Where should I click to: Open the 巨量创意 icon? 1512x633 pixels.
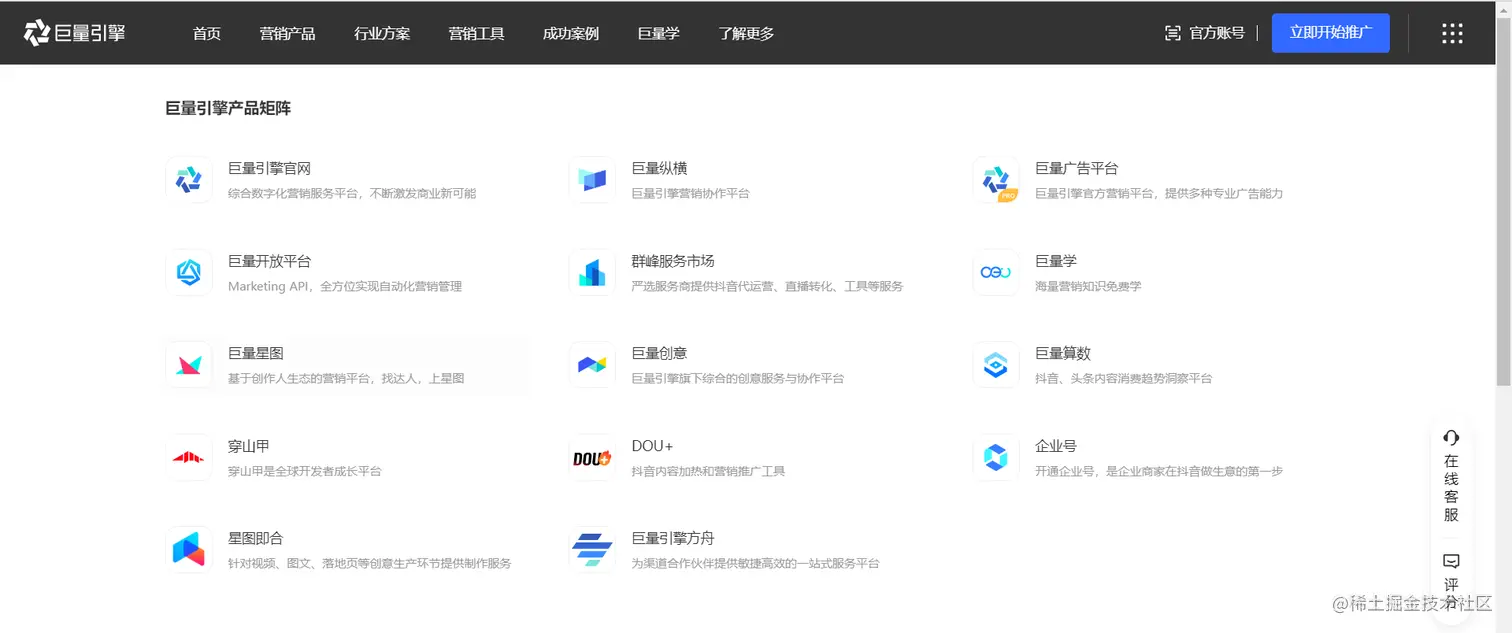[x=592, y=365]
